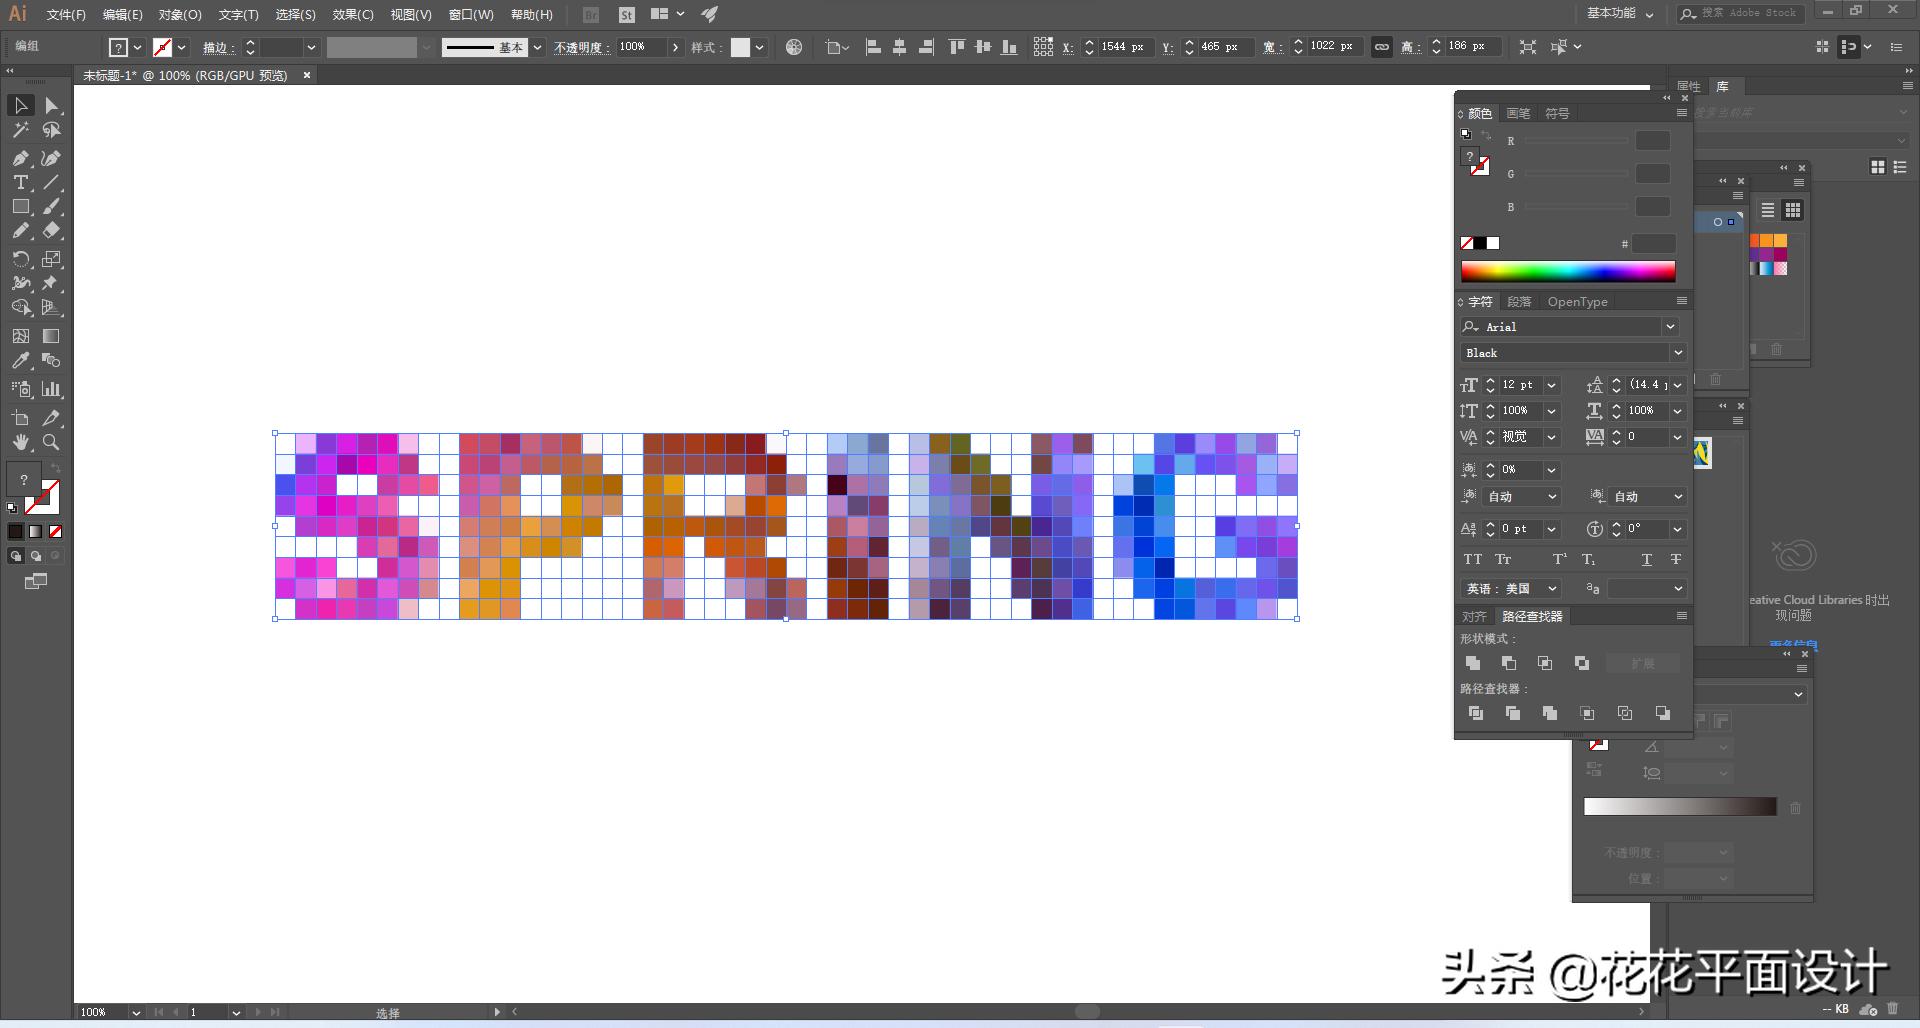Switch to the 段落 tab

click(x=1519, y=302)
